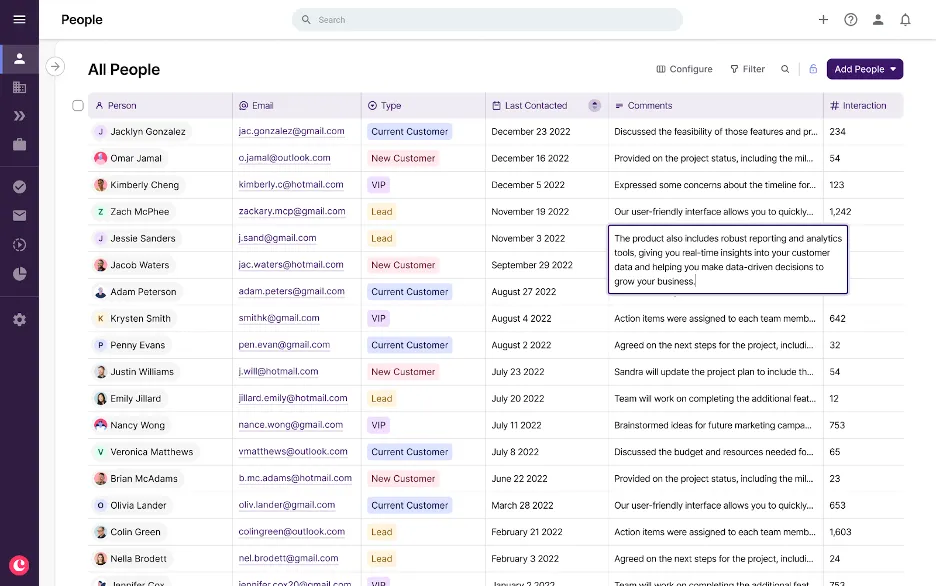This screenshot has height=586, width=936.
Task: Click the Configure button
Action: tap(684, 69)
